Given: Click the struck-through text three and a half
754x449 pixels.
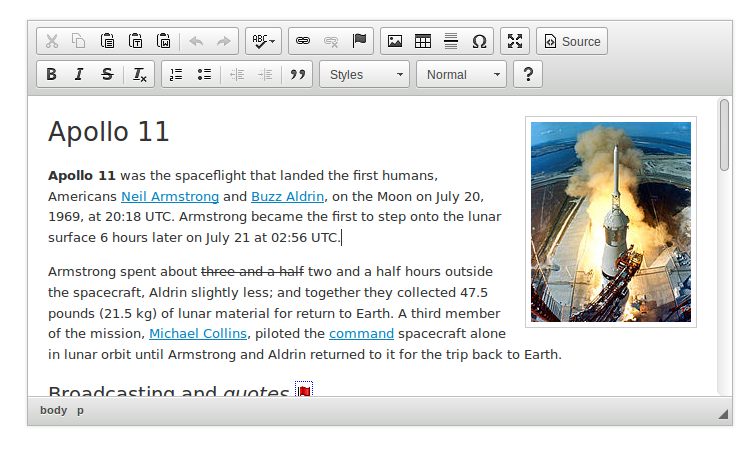Looking at the screenshot, I should pyautogui.click(x=252, y=272).
